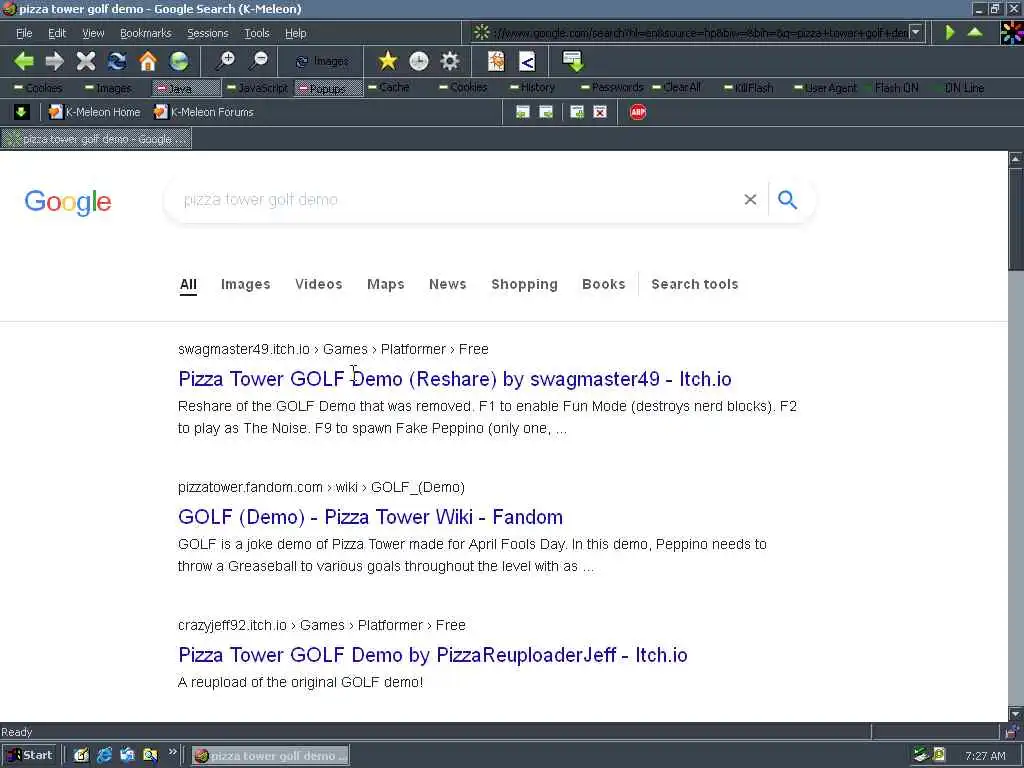Screen dimensions: 1024x768
Task: Expand the URL bar dropdown arrow
Action: [916, 32]
